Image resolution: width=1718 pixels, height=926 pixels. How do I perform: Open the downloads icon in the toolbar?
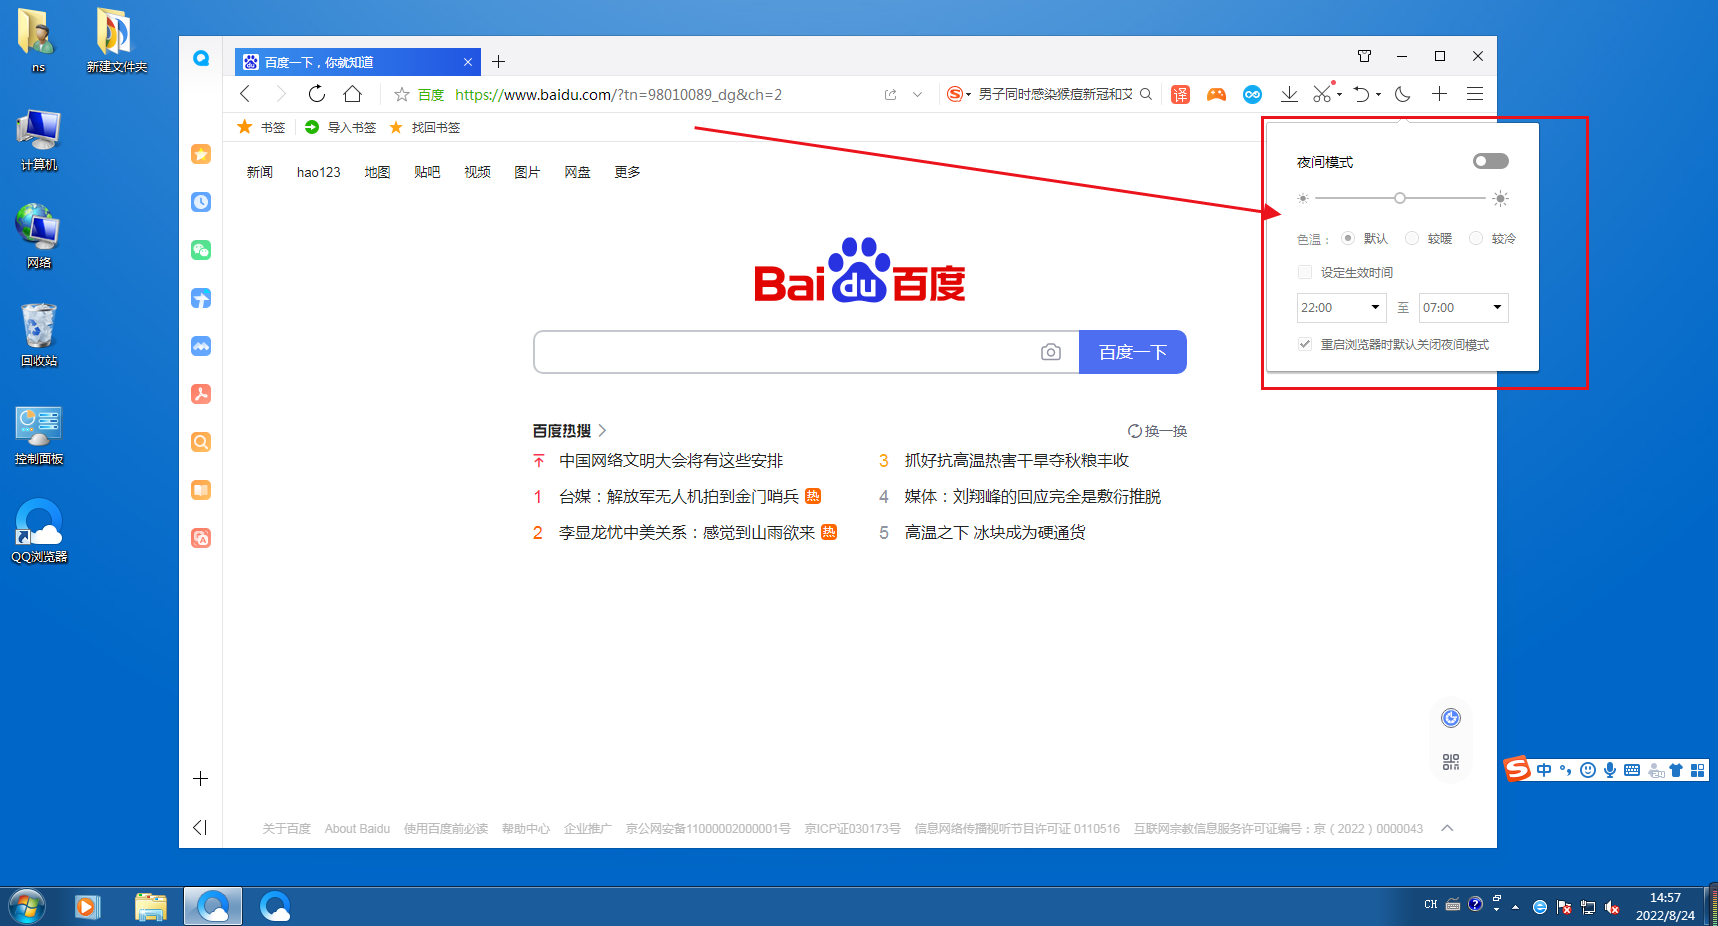coord(1289,94)
